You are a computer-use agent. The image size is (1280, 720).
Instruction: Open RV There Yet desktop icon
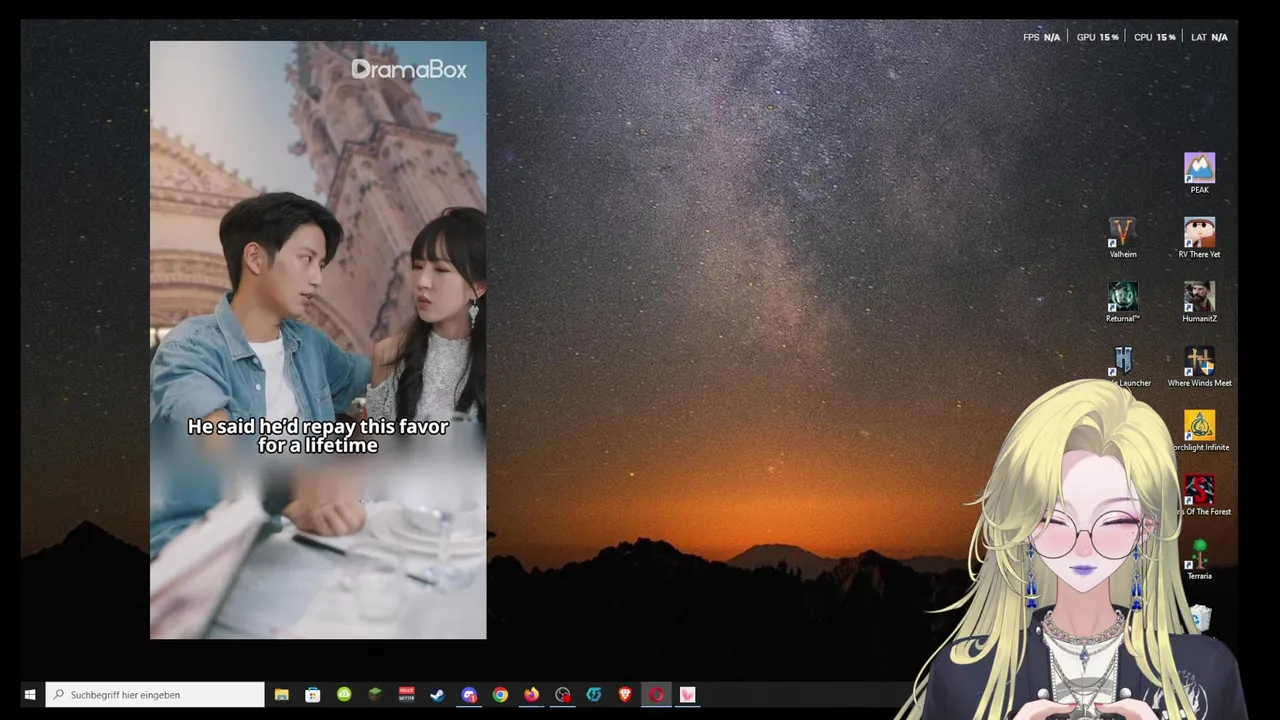1199,238
